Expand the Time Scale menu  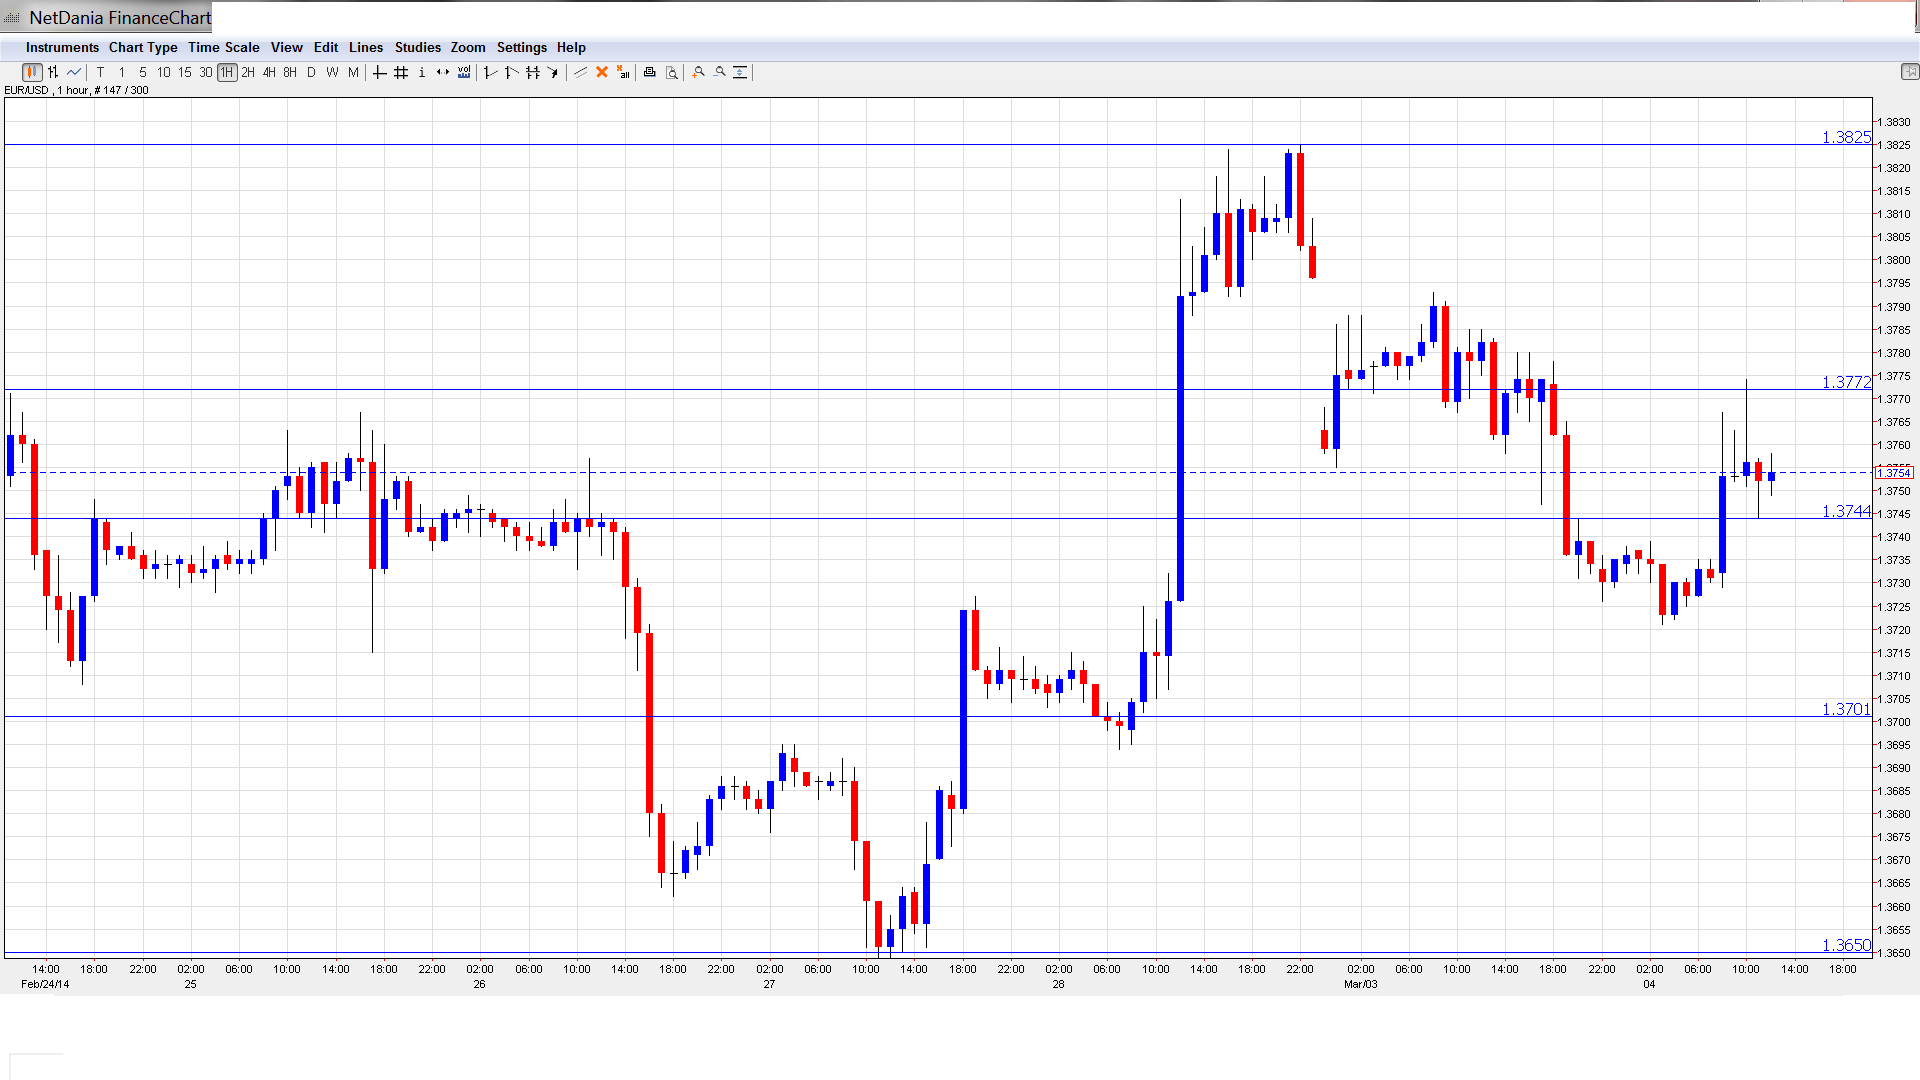223,47
